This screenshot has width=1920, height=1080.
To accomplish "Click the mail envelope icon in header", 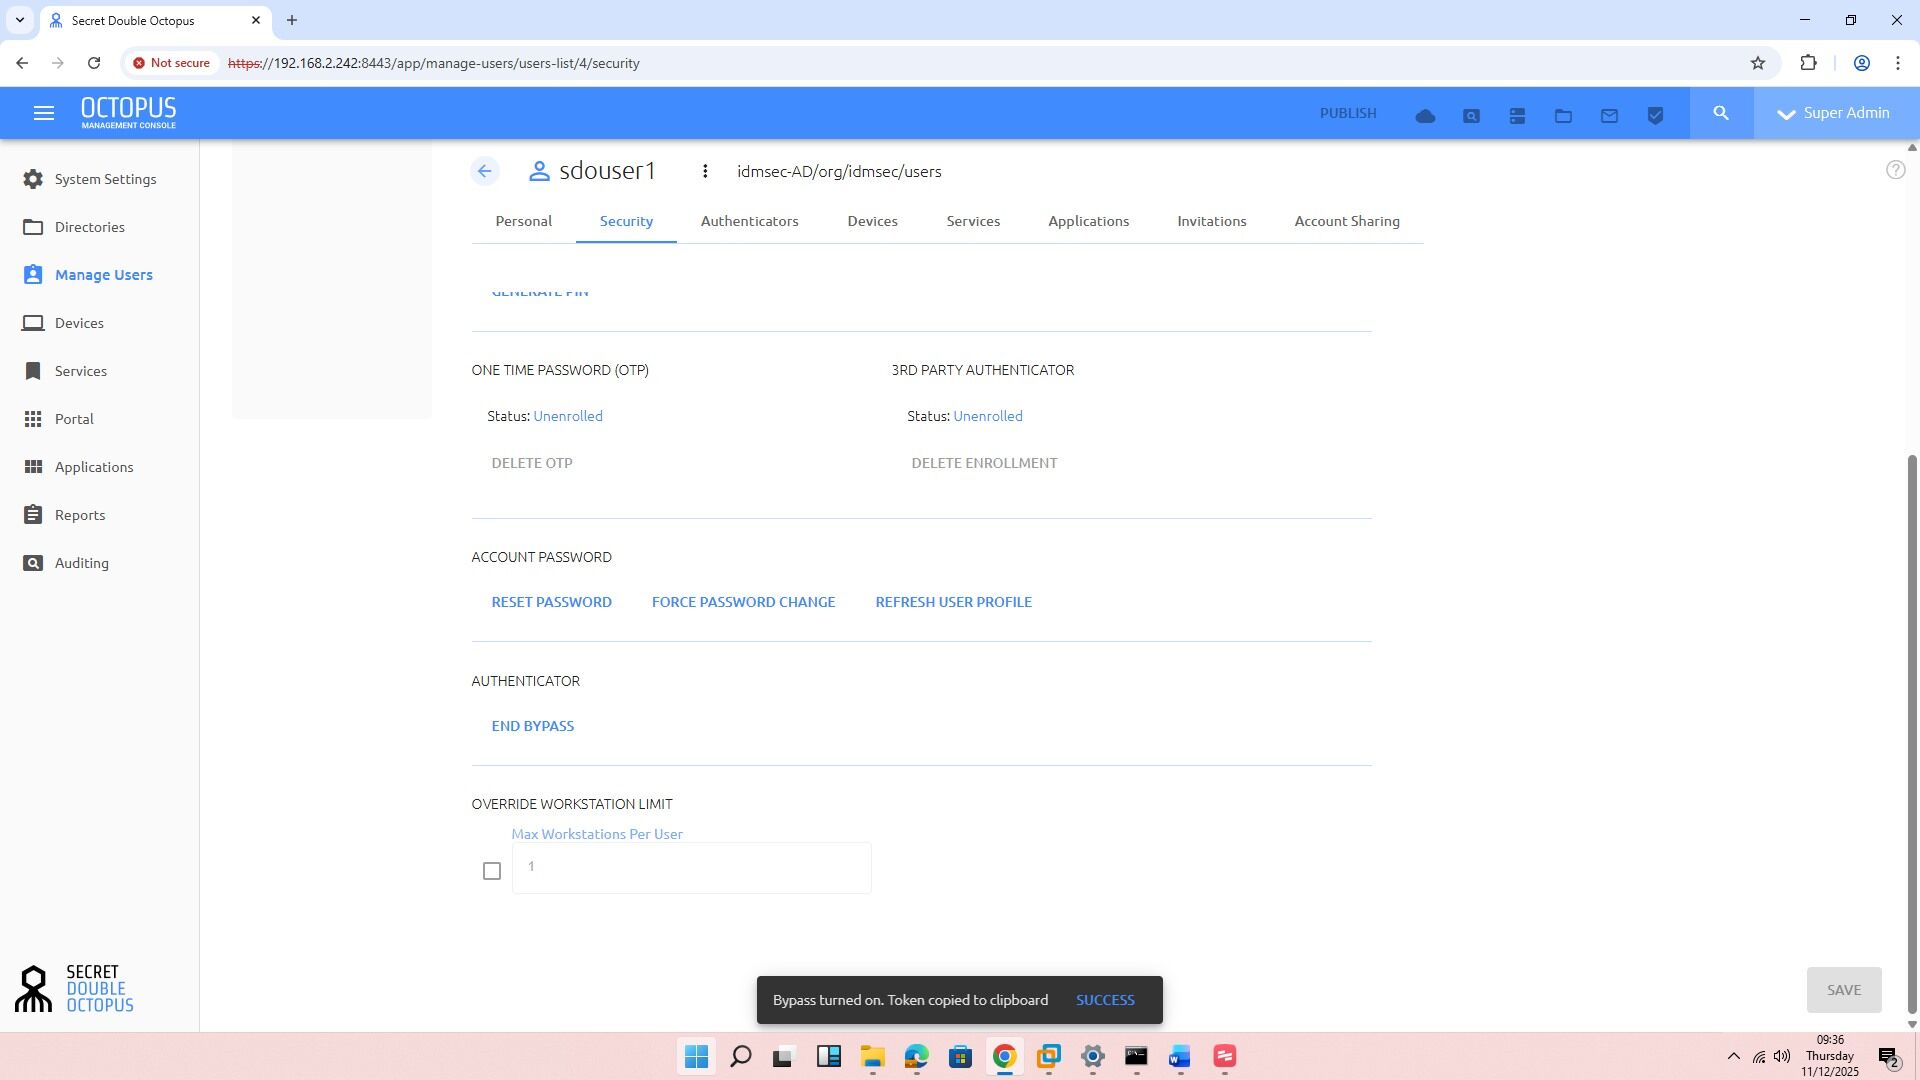I will 1609,116.
